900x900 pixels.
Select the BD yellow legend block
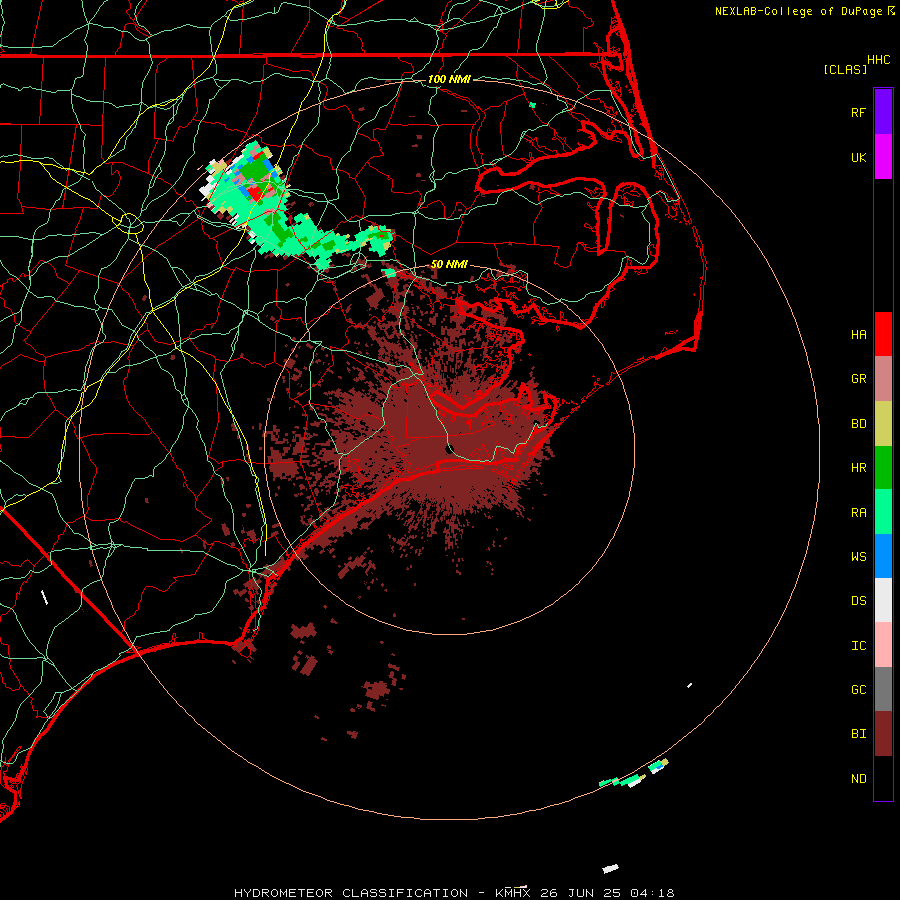pyautogui.click(x=883, y=424)
